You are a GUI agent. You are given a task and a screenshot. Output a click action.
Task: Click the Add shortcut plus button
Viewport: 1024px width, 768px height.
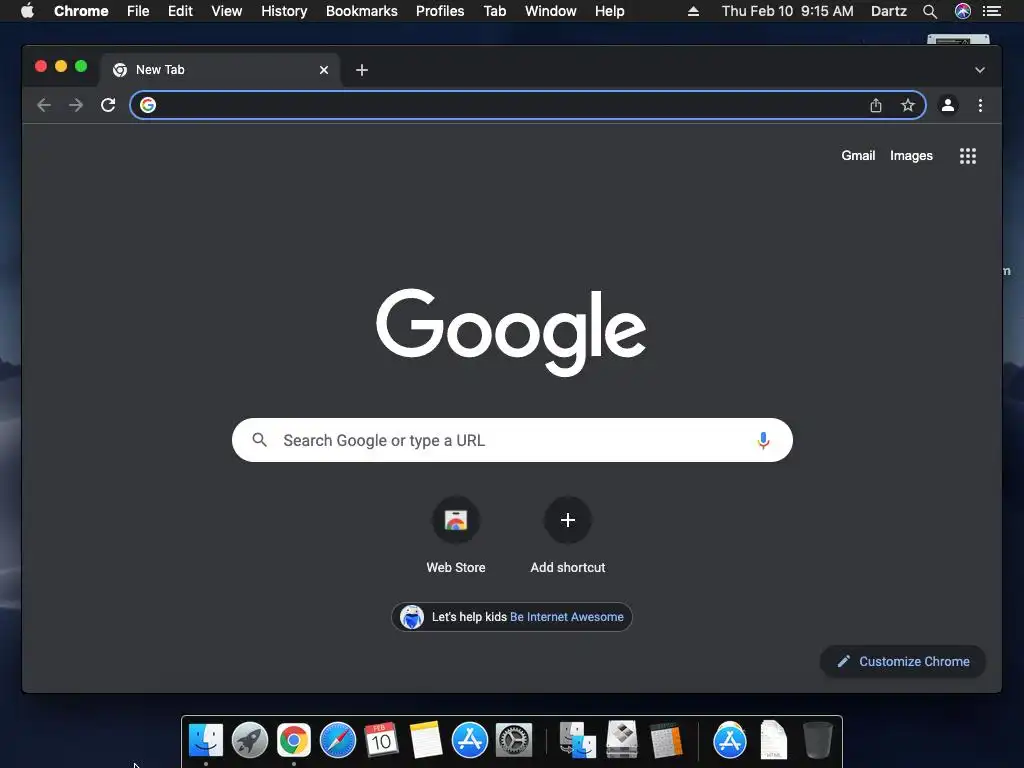coord(568,520)
